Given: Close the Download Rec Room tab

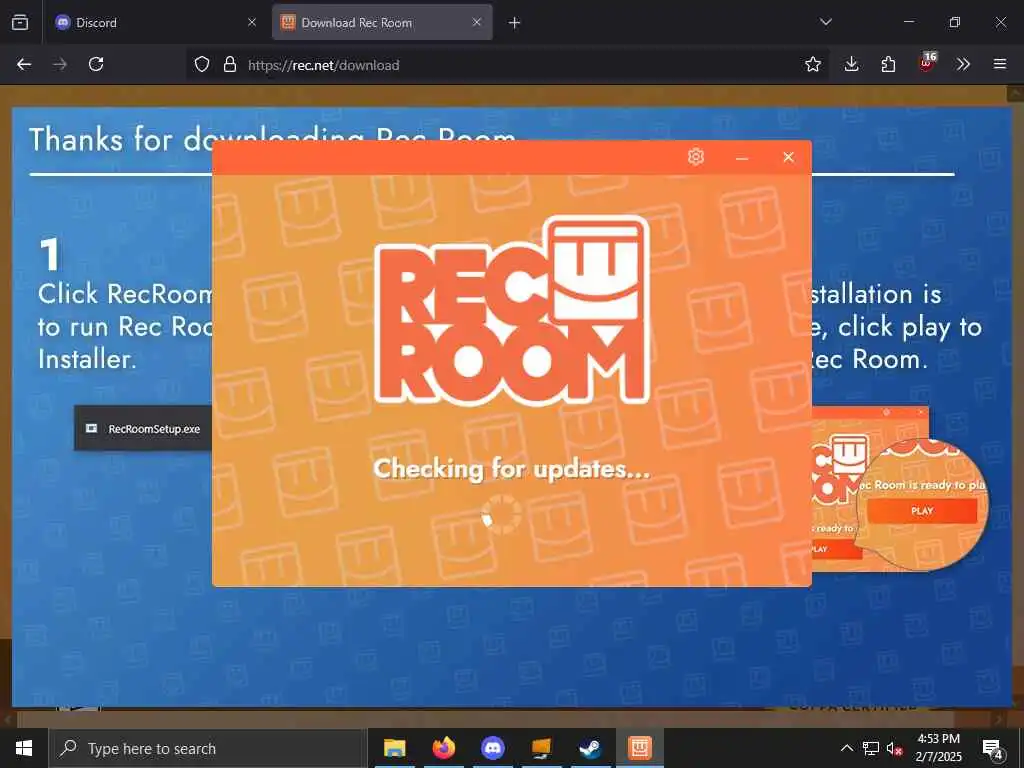Looking at the screenshot, I should click(x=477, y=22).
